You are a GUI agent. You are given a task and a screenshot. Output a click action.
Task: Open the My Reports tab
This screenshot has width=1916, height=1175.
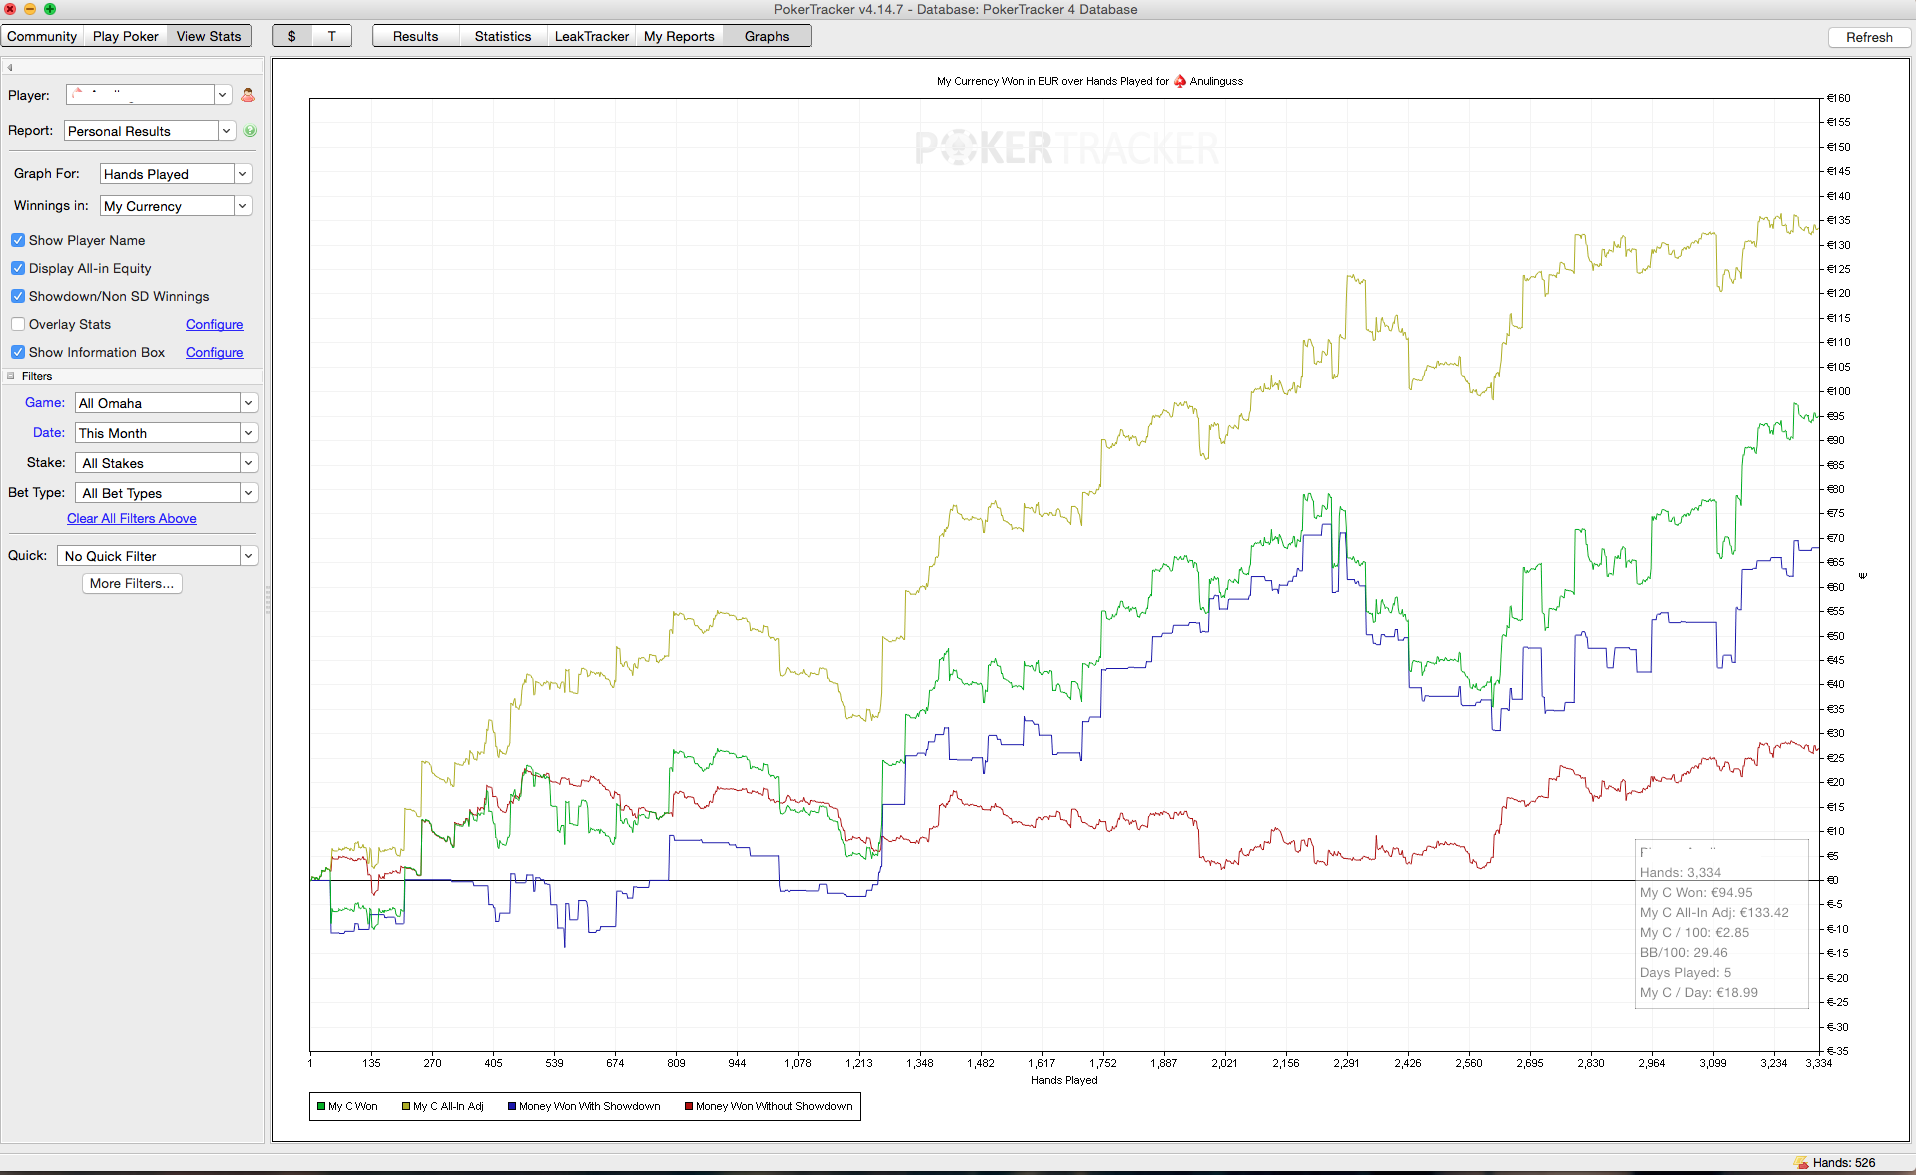pos(679,36)
